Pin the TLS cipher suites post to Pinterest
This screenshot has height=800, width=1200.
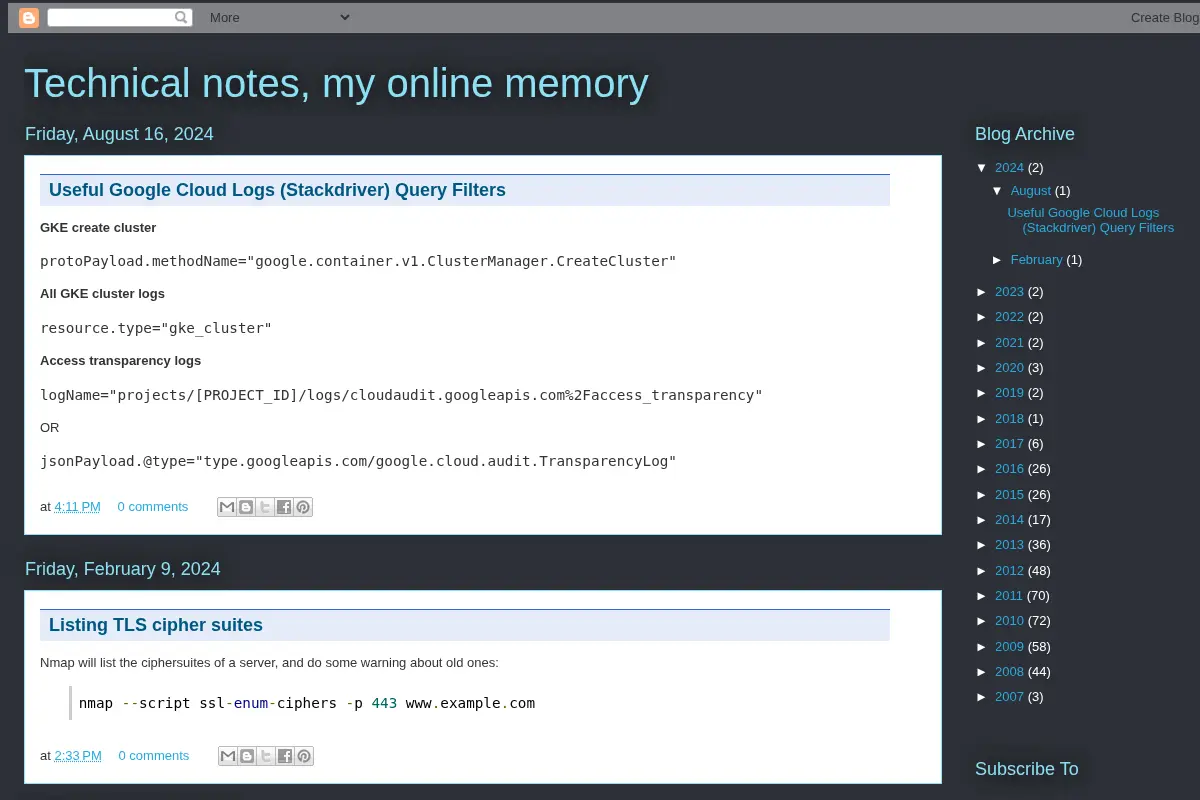click(x=304, y=756)
